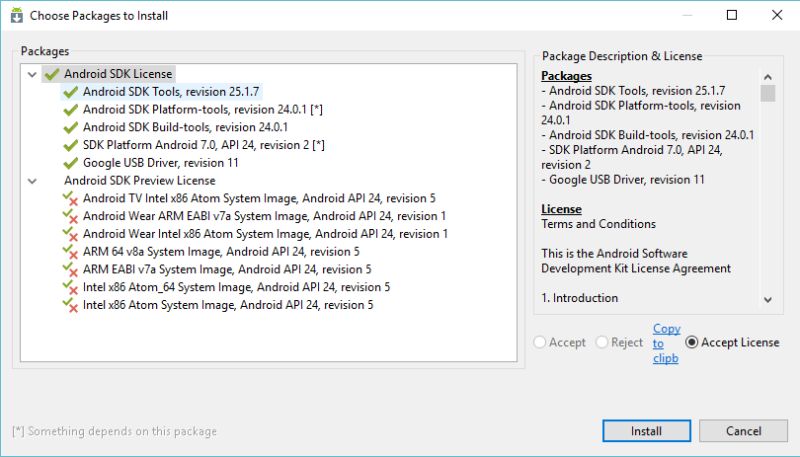
Task: Select Android Wear Intel x86 Atom System Image
Action: (x=265, y=234)
